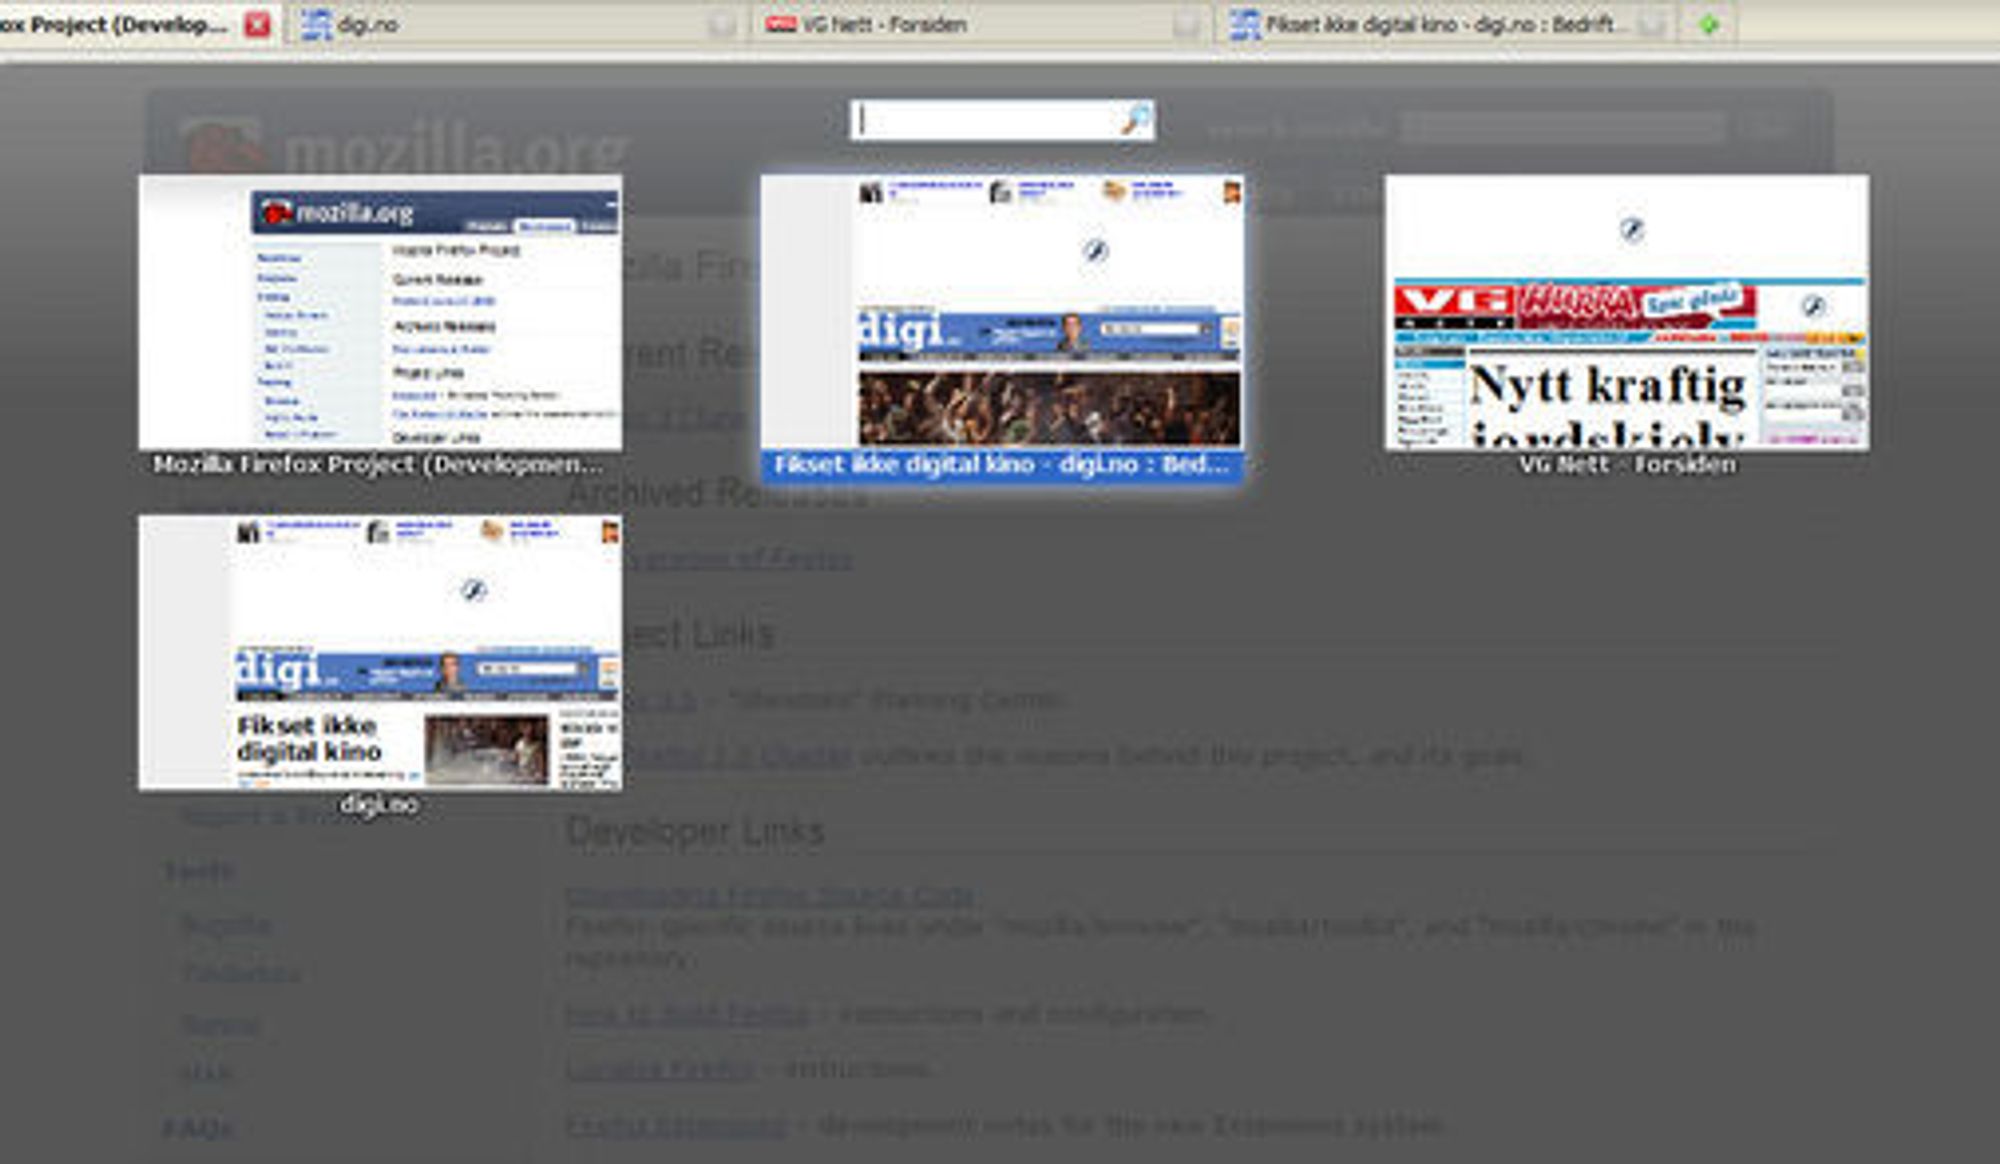This screenshot has height=1164, width=2000.
Task: Click the Fikset ikke digital kino tab favicon
Action: pyautogui.click(x=1245, y=24)
